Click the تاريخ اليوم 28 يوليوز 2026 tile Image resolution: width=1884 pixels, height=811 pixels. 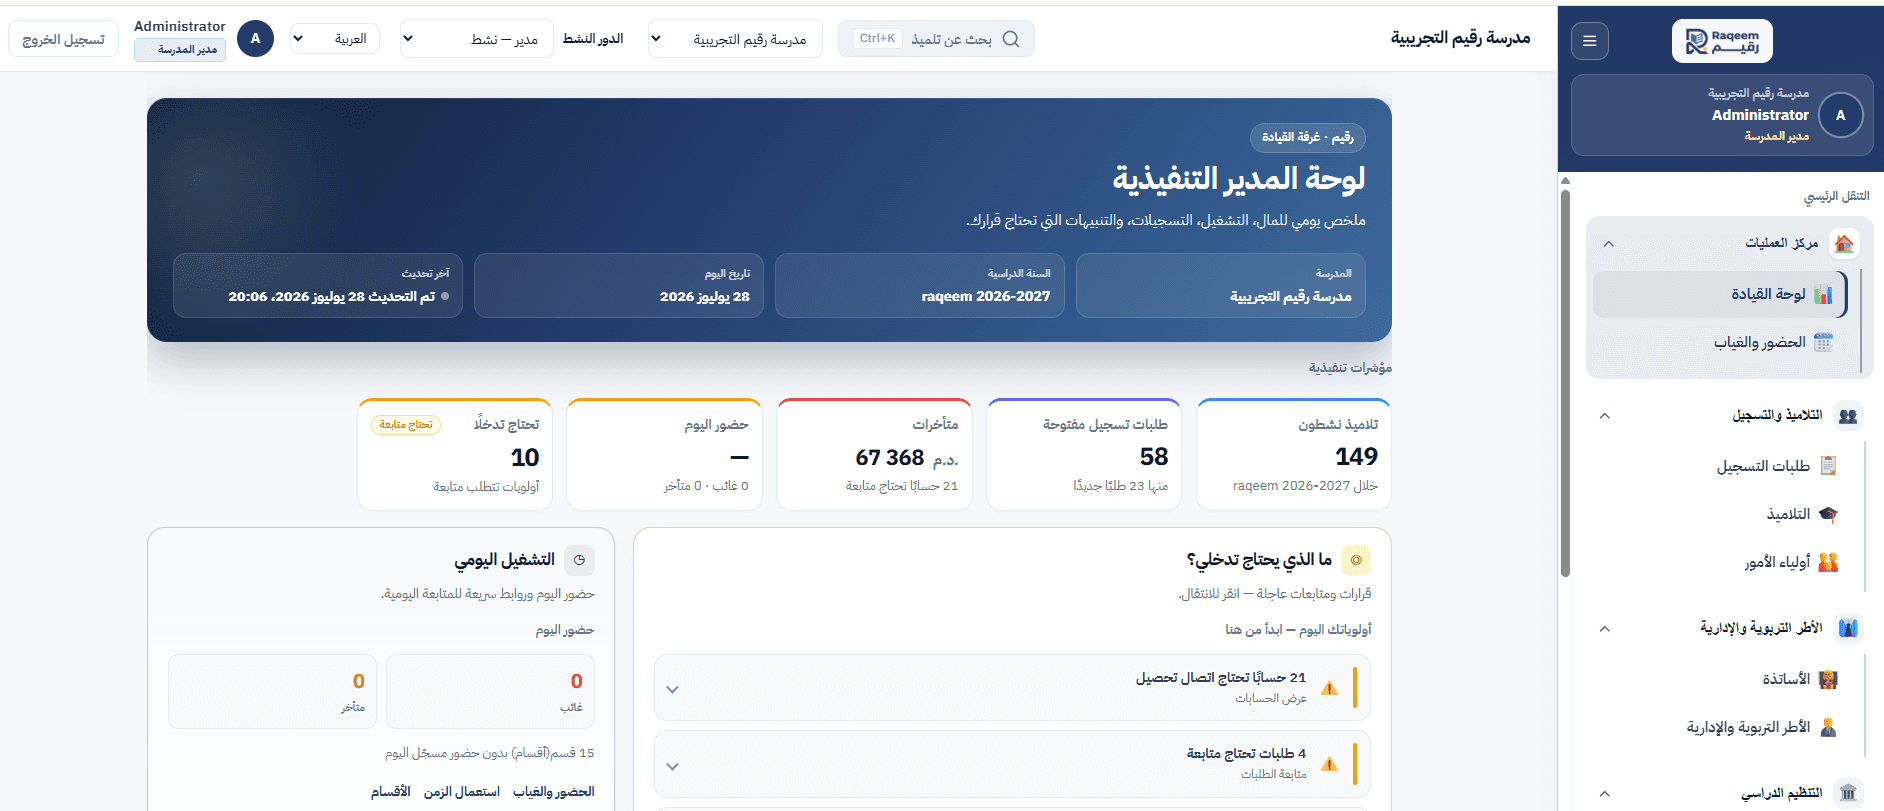(x=619, y=285)
